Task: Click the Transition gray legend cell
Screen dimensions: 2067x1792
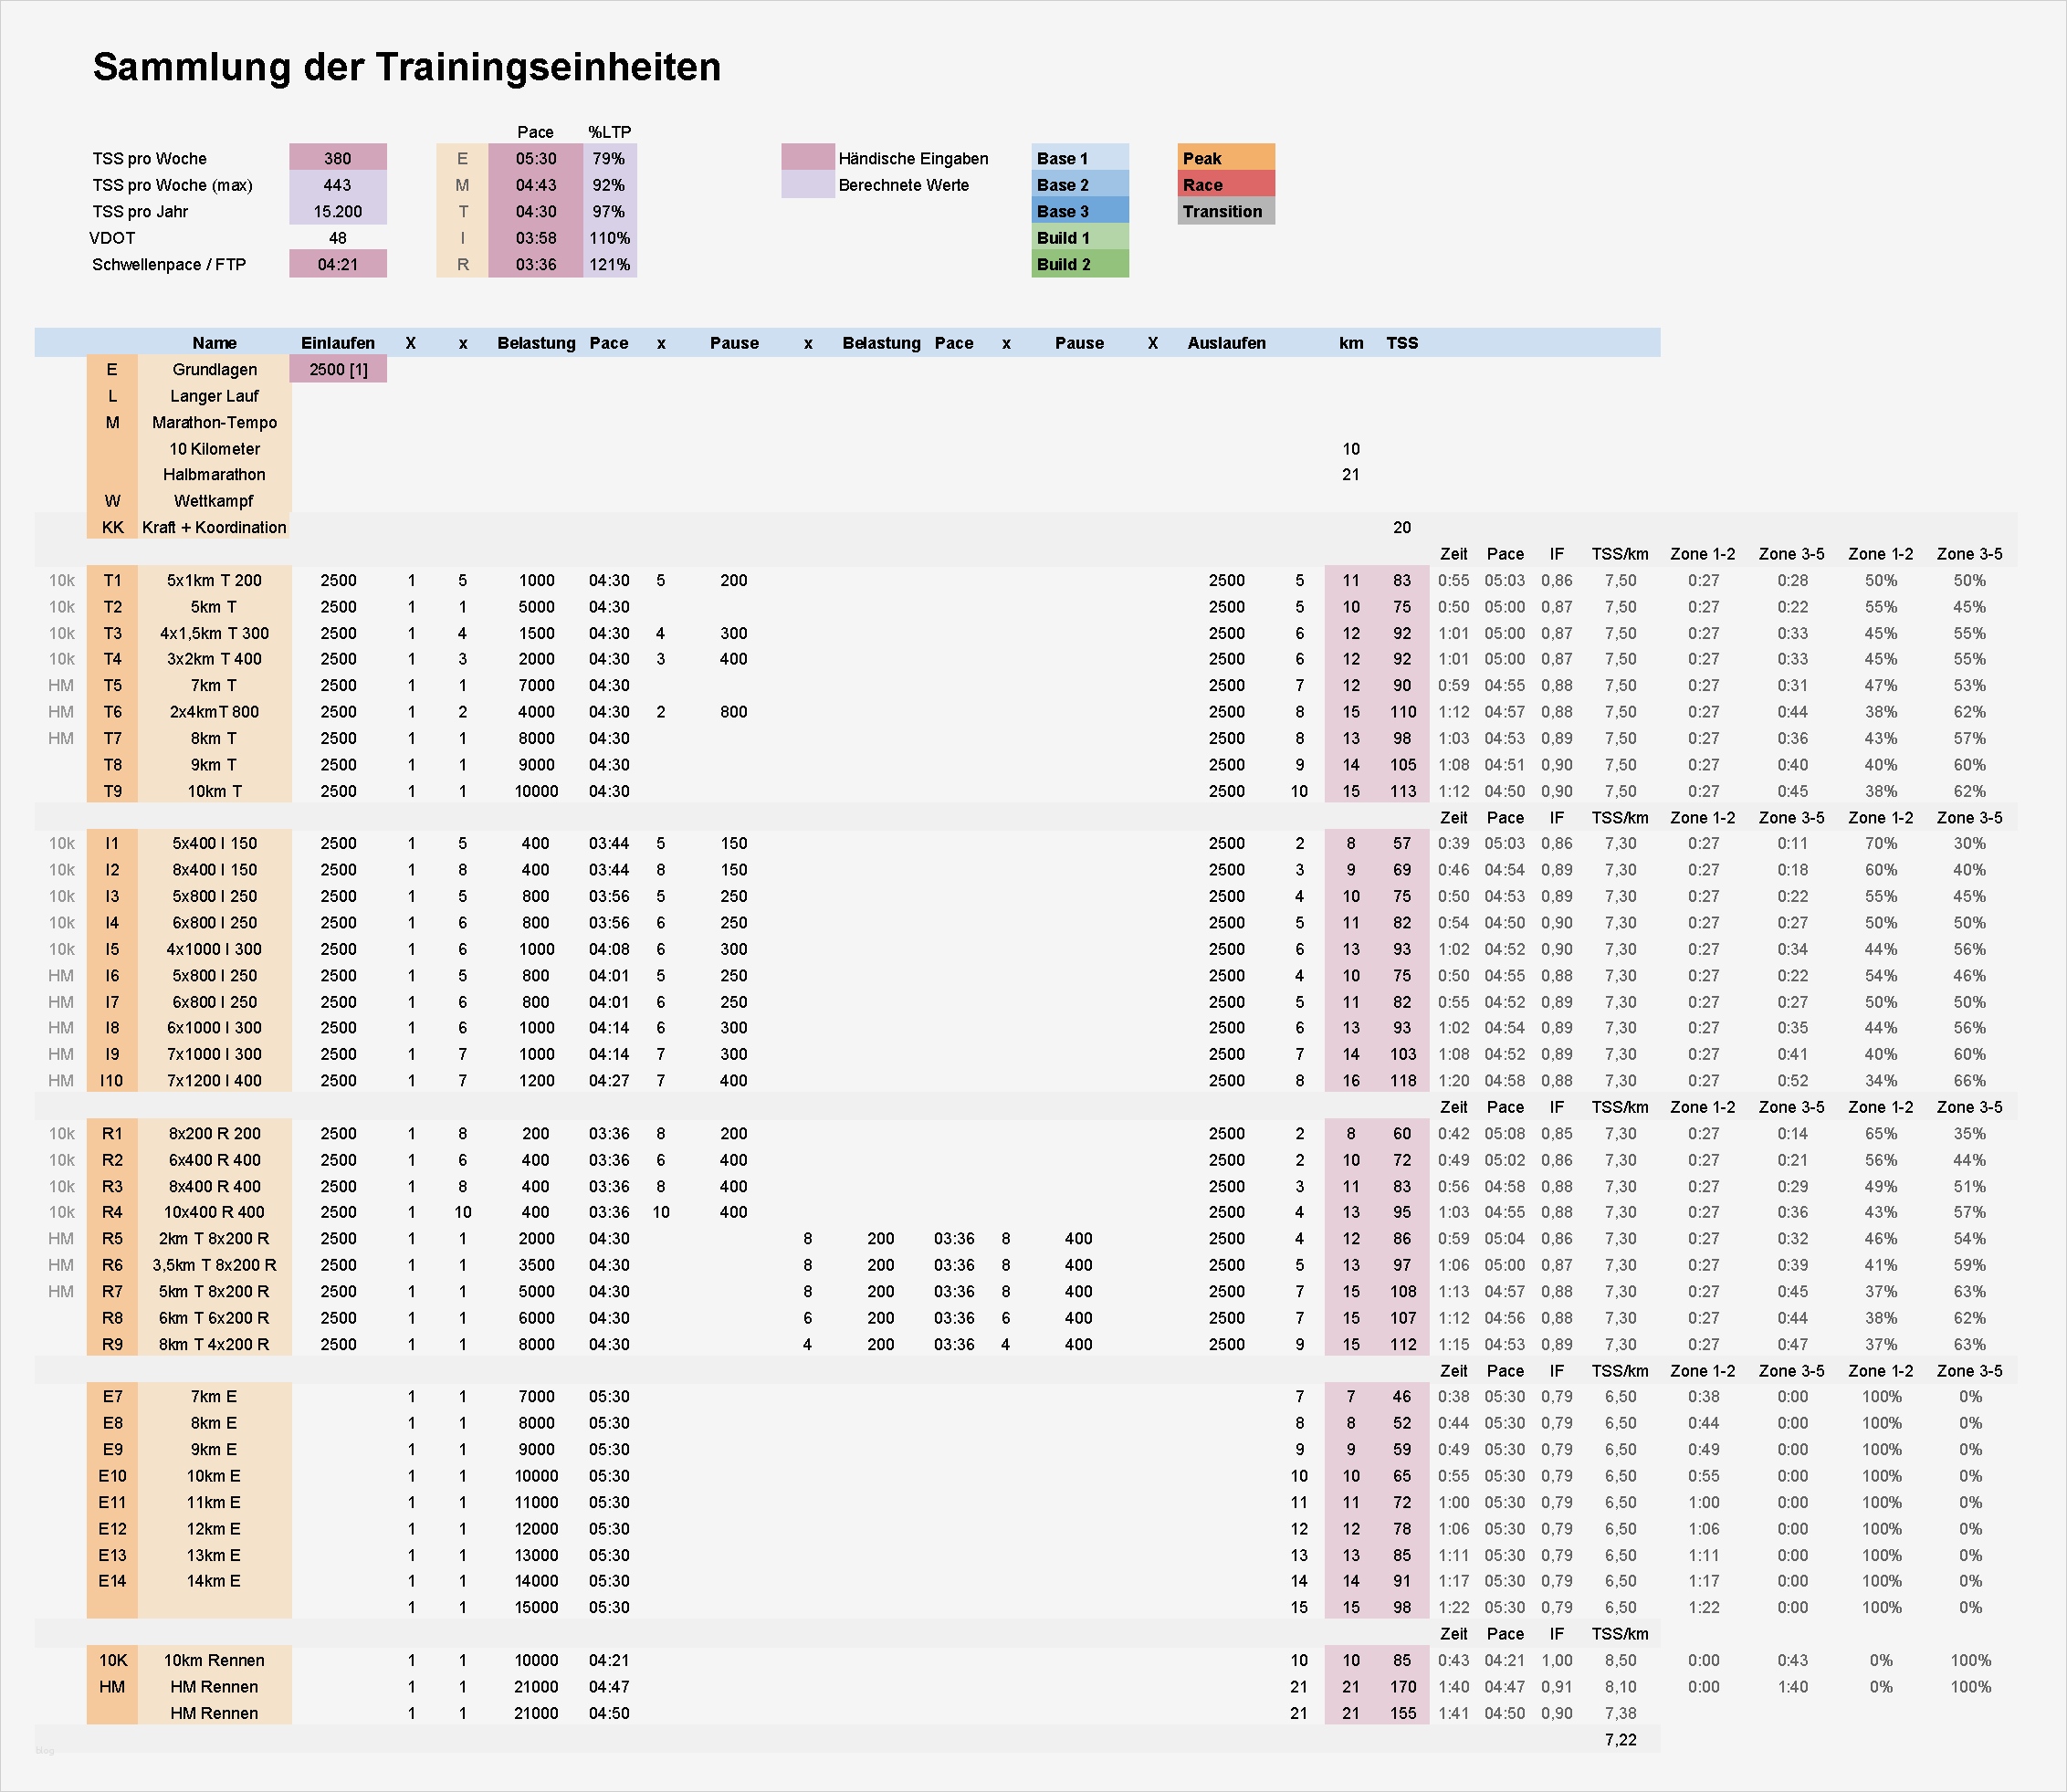Action: (x=1225, y=211)
